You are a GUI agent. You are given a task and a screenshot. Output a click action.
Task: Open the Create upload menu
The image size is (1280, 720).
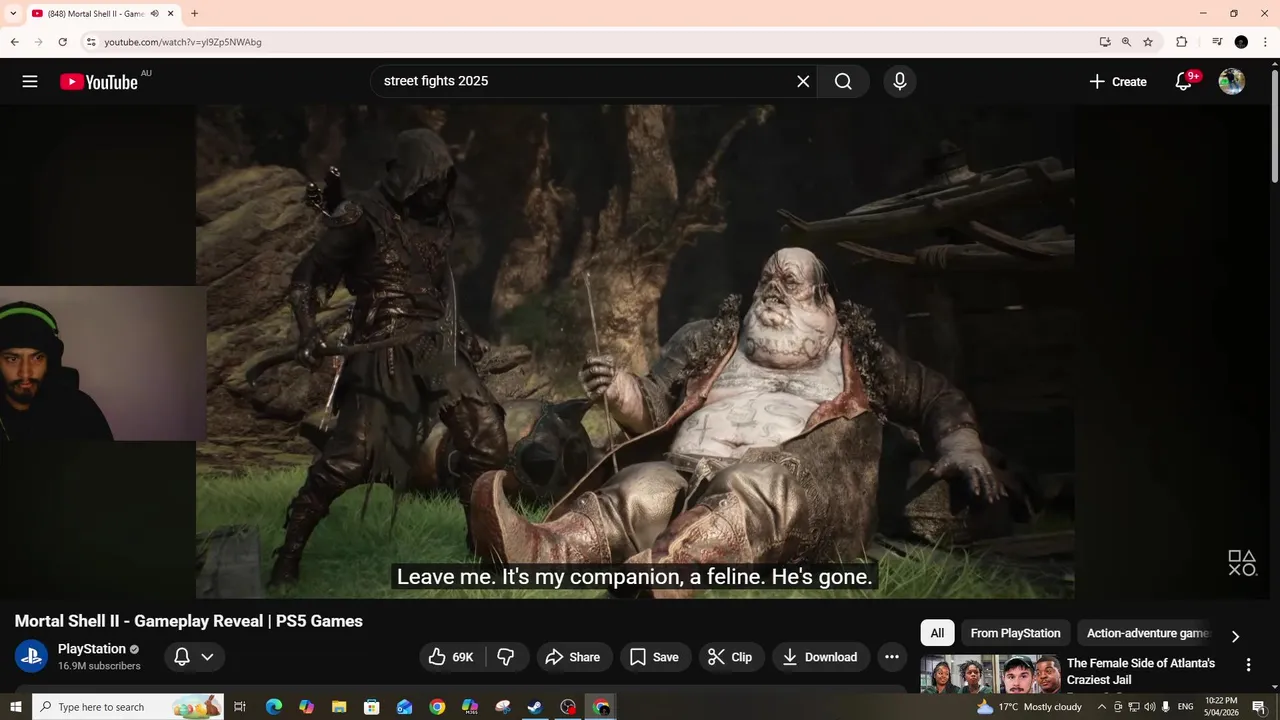[x=1118, y=82]
